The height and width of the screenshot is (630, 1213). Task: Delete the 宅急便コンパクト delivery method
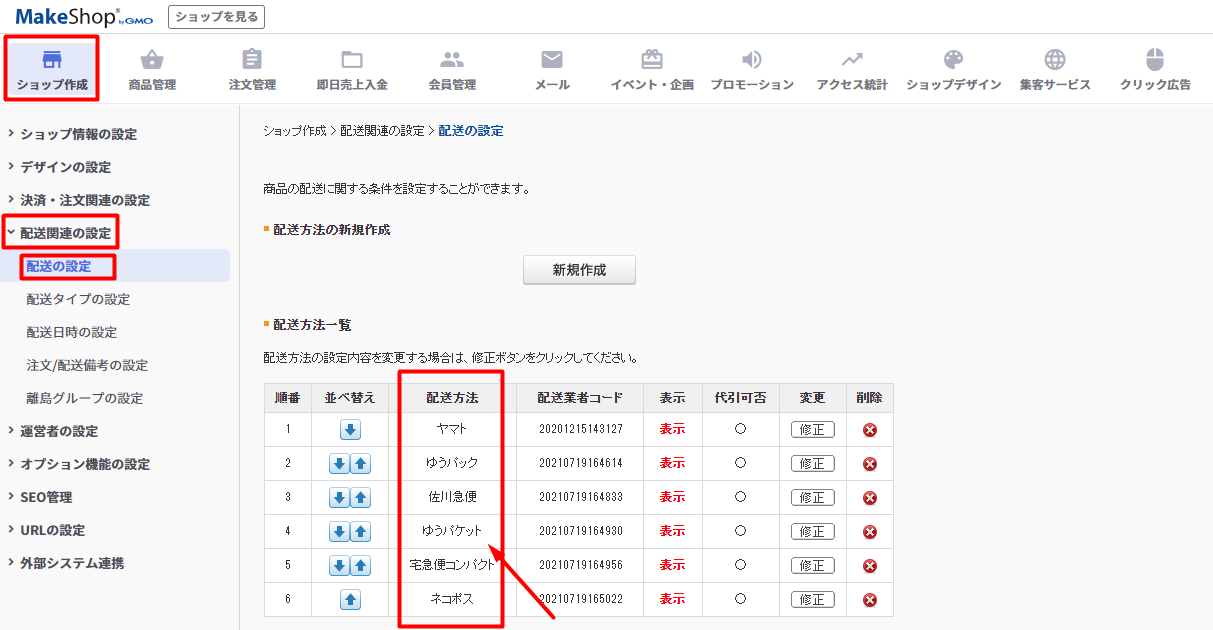click(x=870, y=565)
